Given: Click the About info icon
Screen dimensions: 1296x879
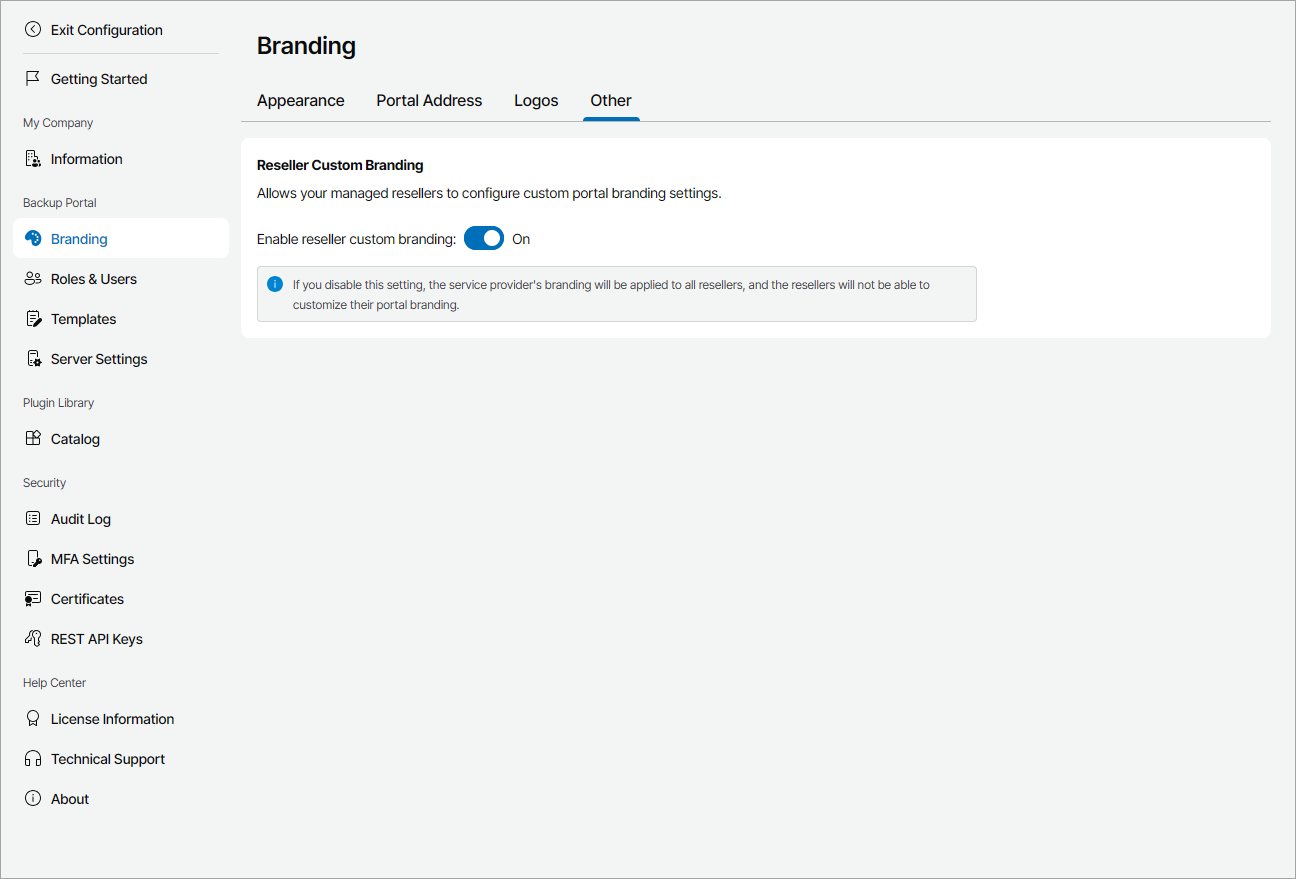Looking at the screenshot, I should pyautogui.click(x=33, y=798).
